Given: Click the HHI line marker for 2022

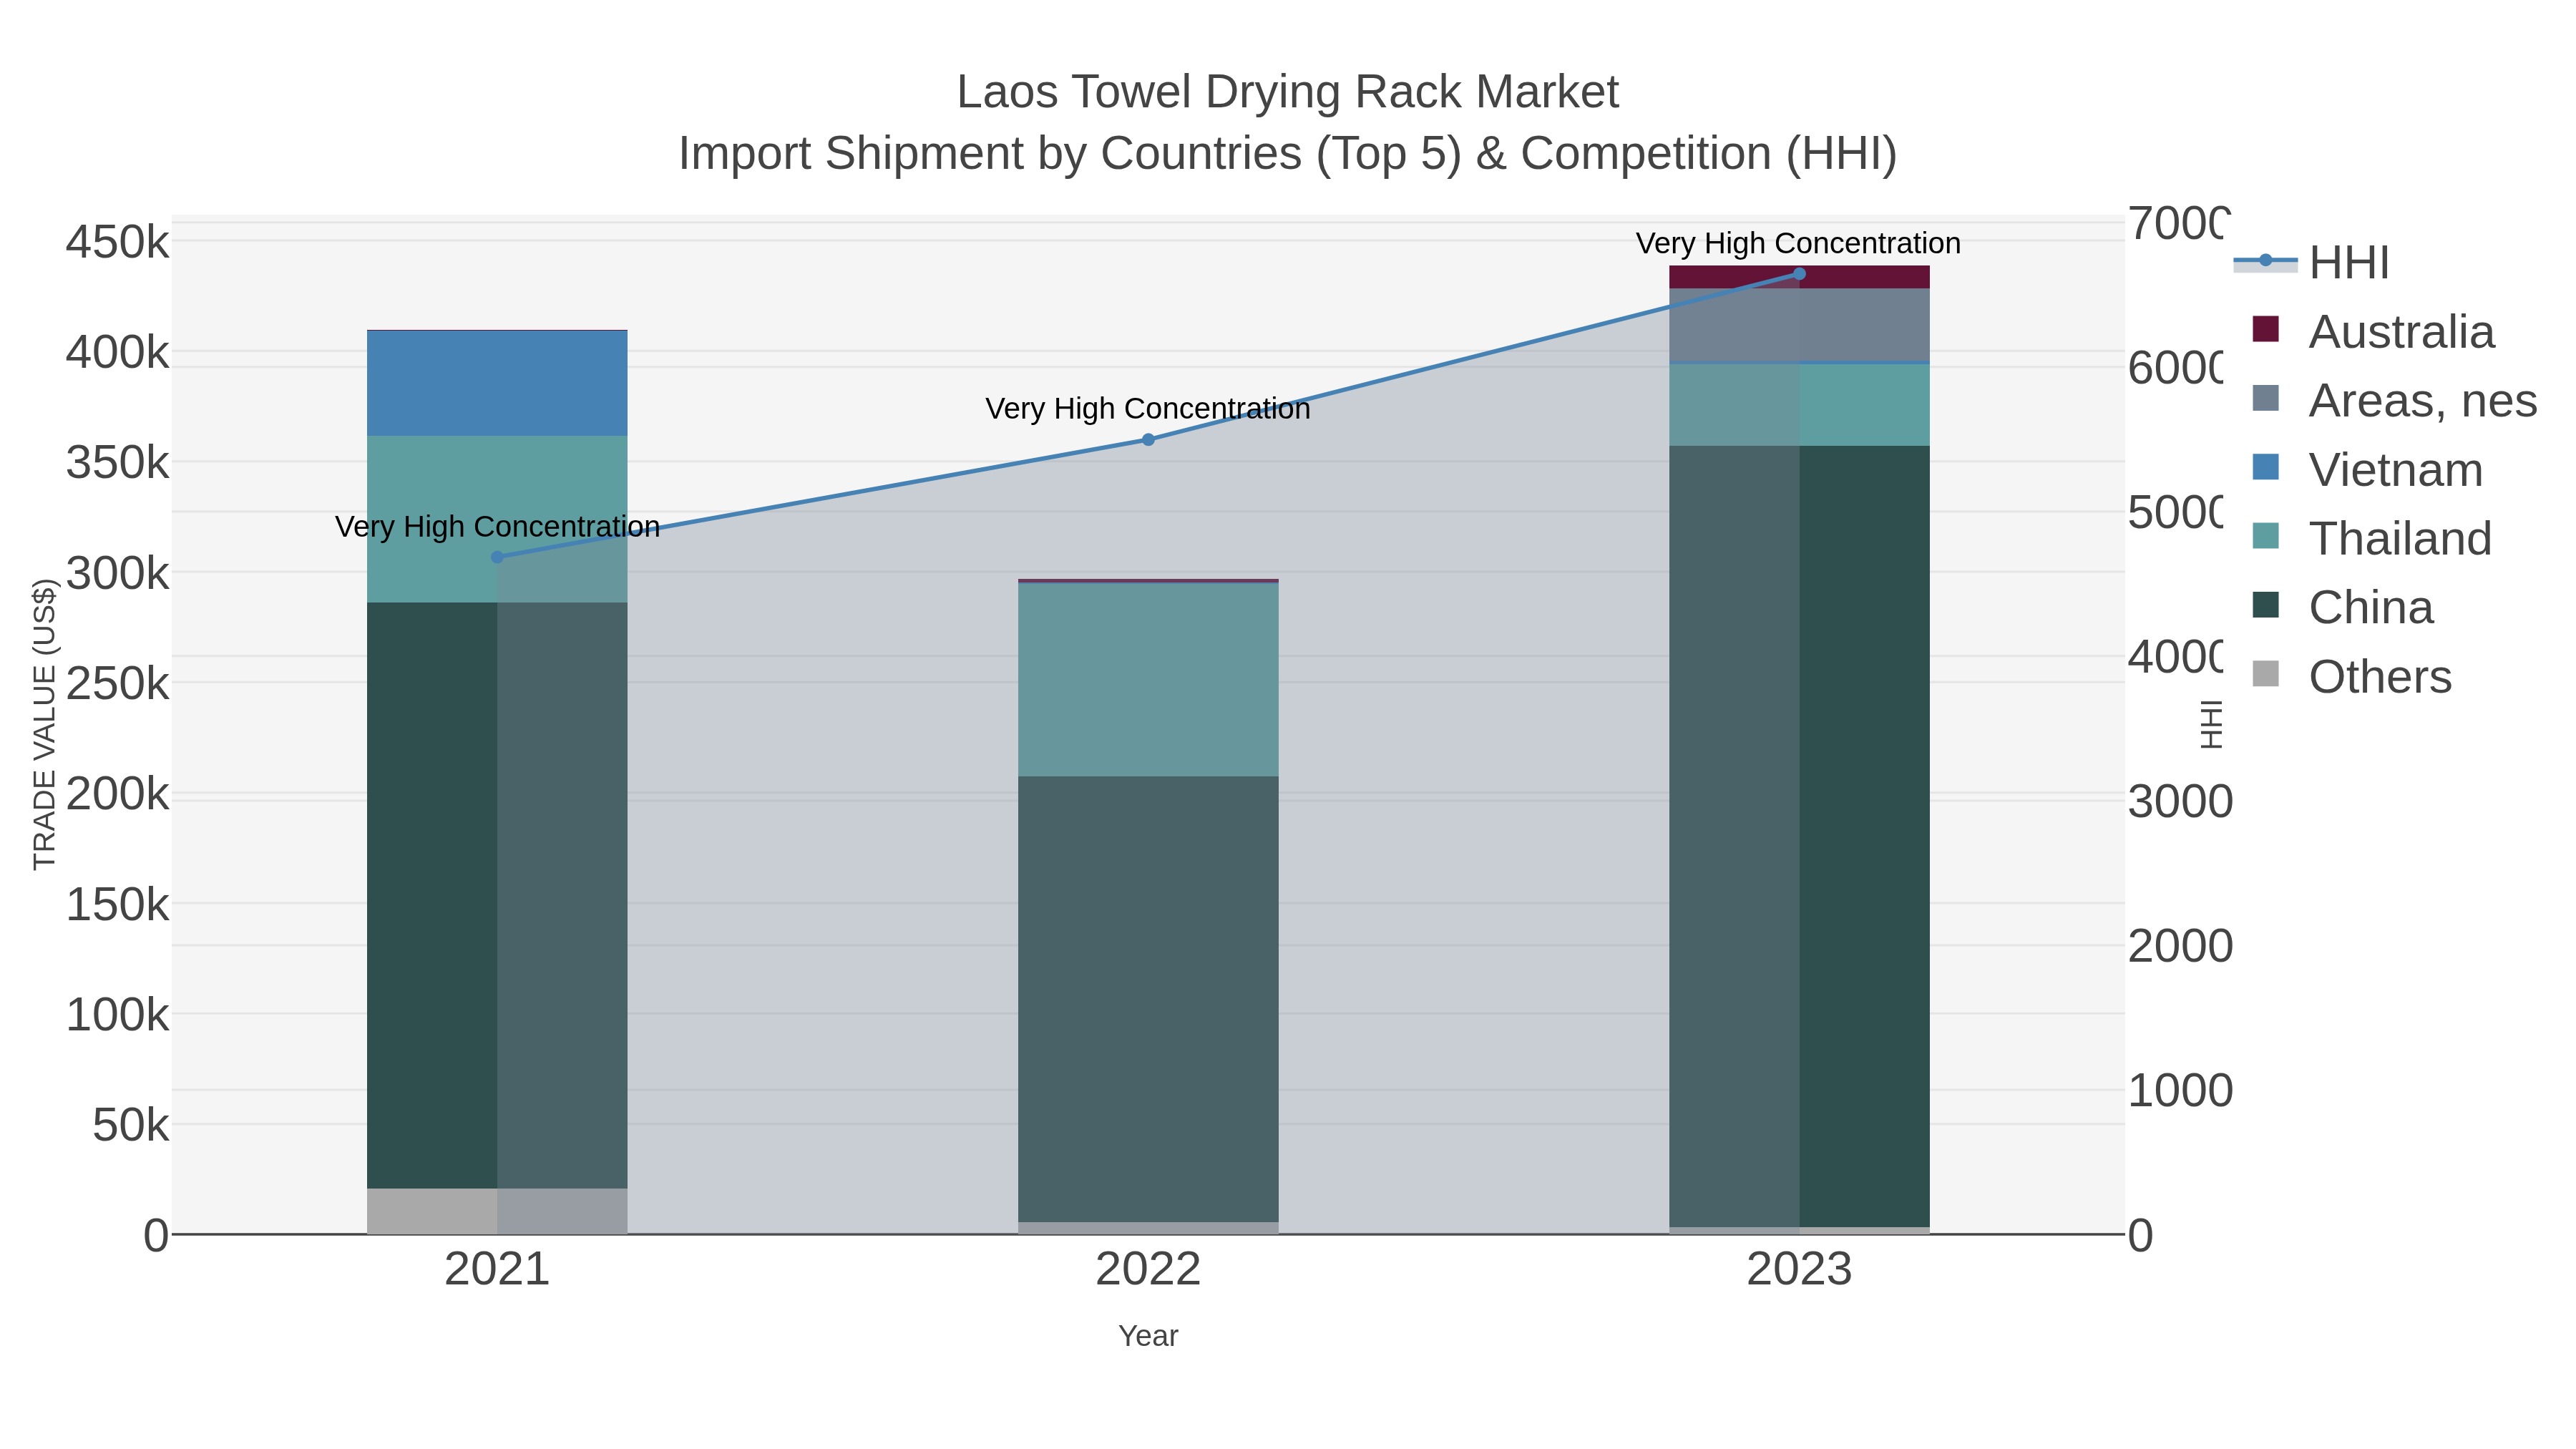Looking at the screenshot, I should (1148, 440).
